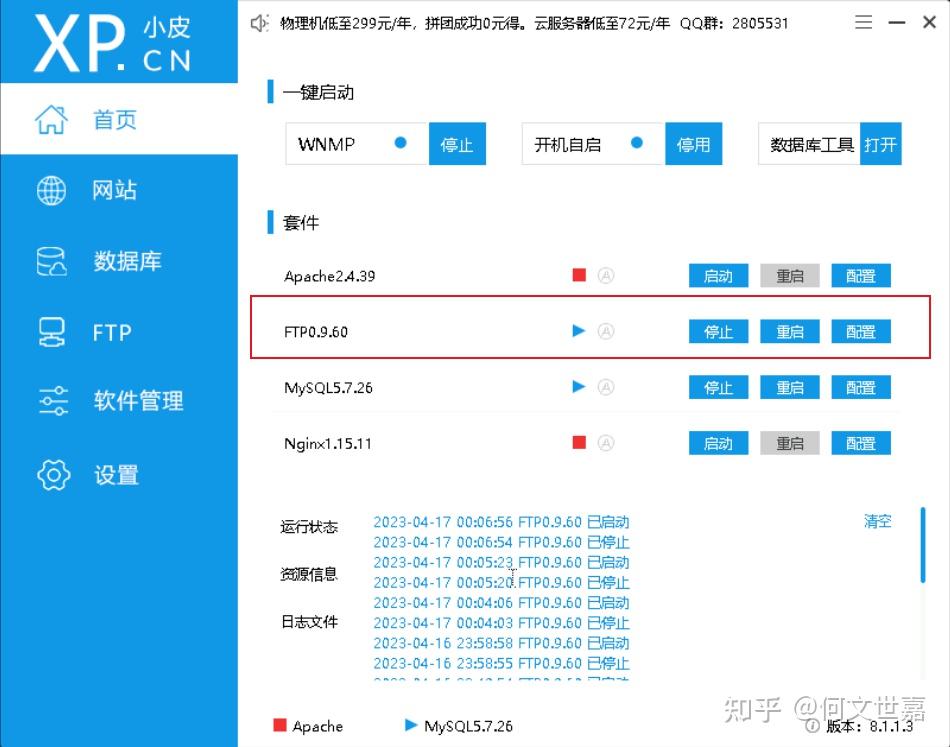Screen dimensions: 950x747
Task: Click 清空 to clear the log list
Action: click(876, 521)
